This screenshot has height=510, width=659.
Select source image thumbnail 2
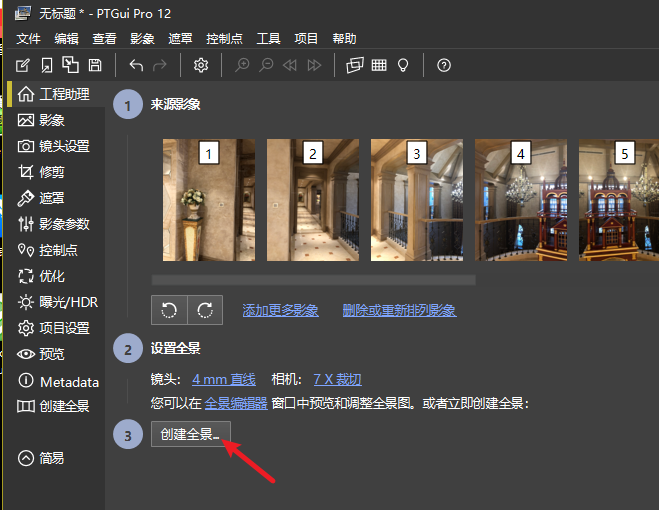[x=313, y=200]
